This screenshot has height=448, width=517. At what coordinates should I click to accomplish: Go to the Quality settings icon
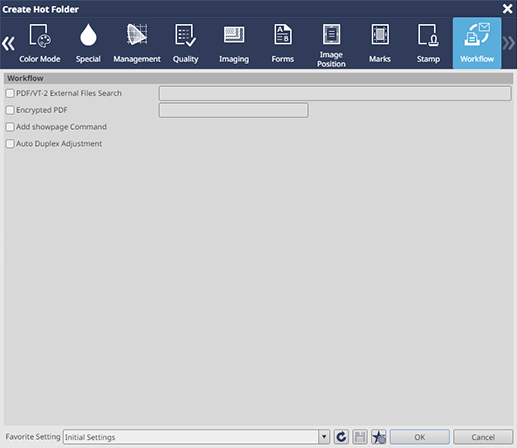(x=185, y=35)
